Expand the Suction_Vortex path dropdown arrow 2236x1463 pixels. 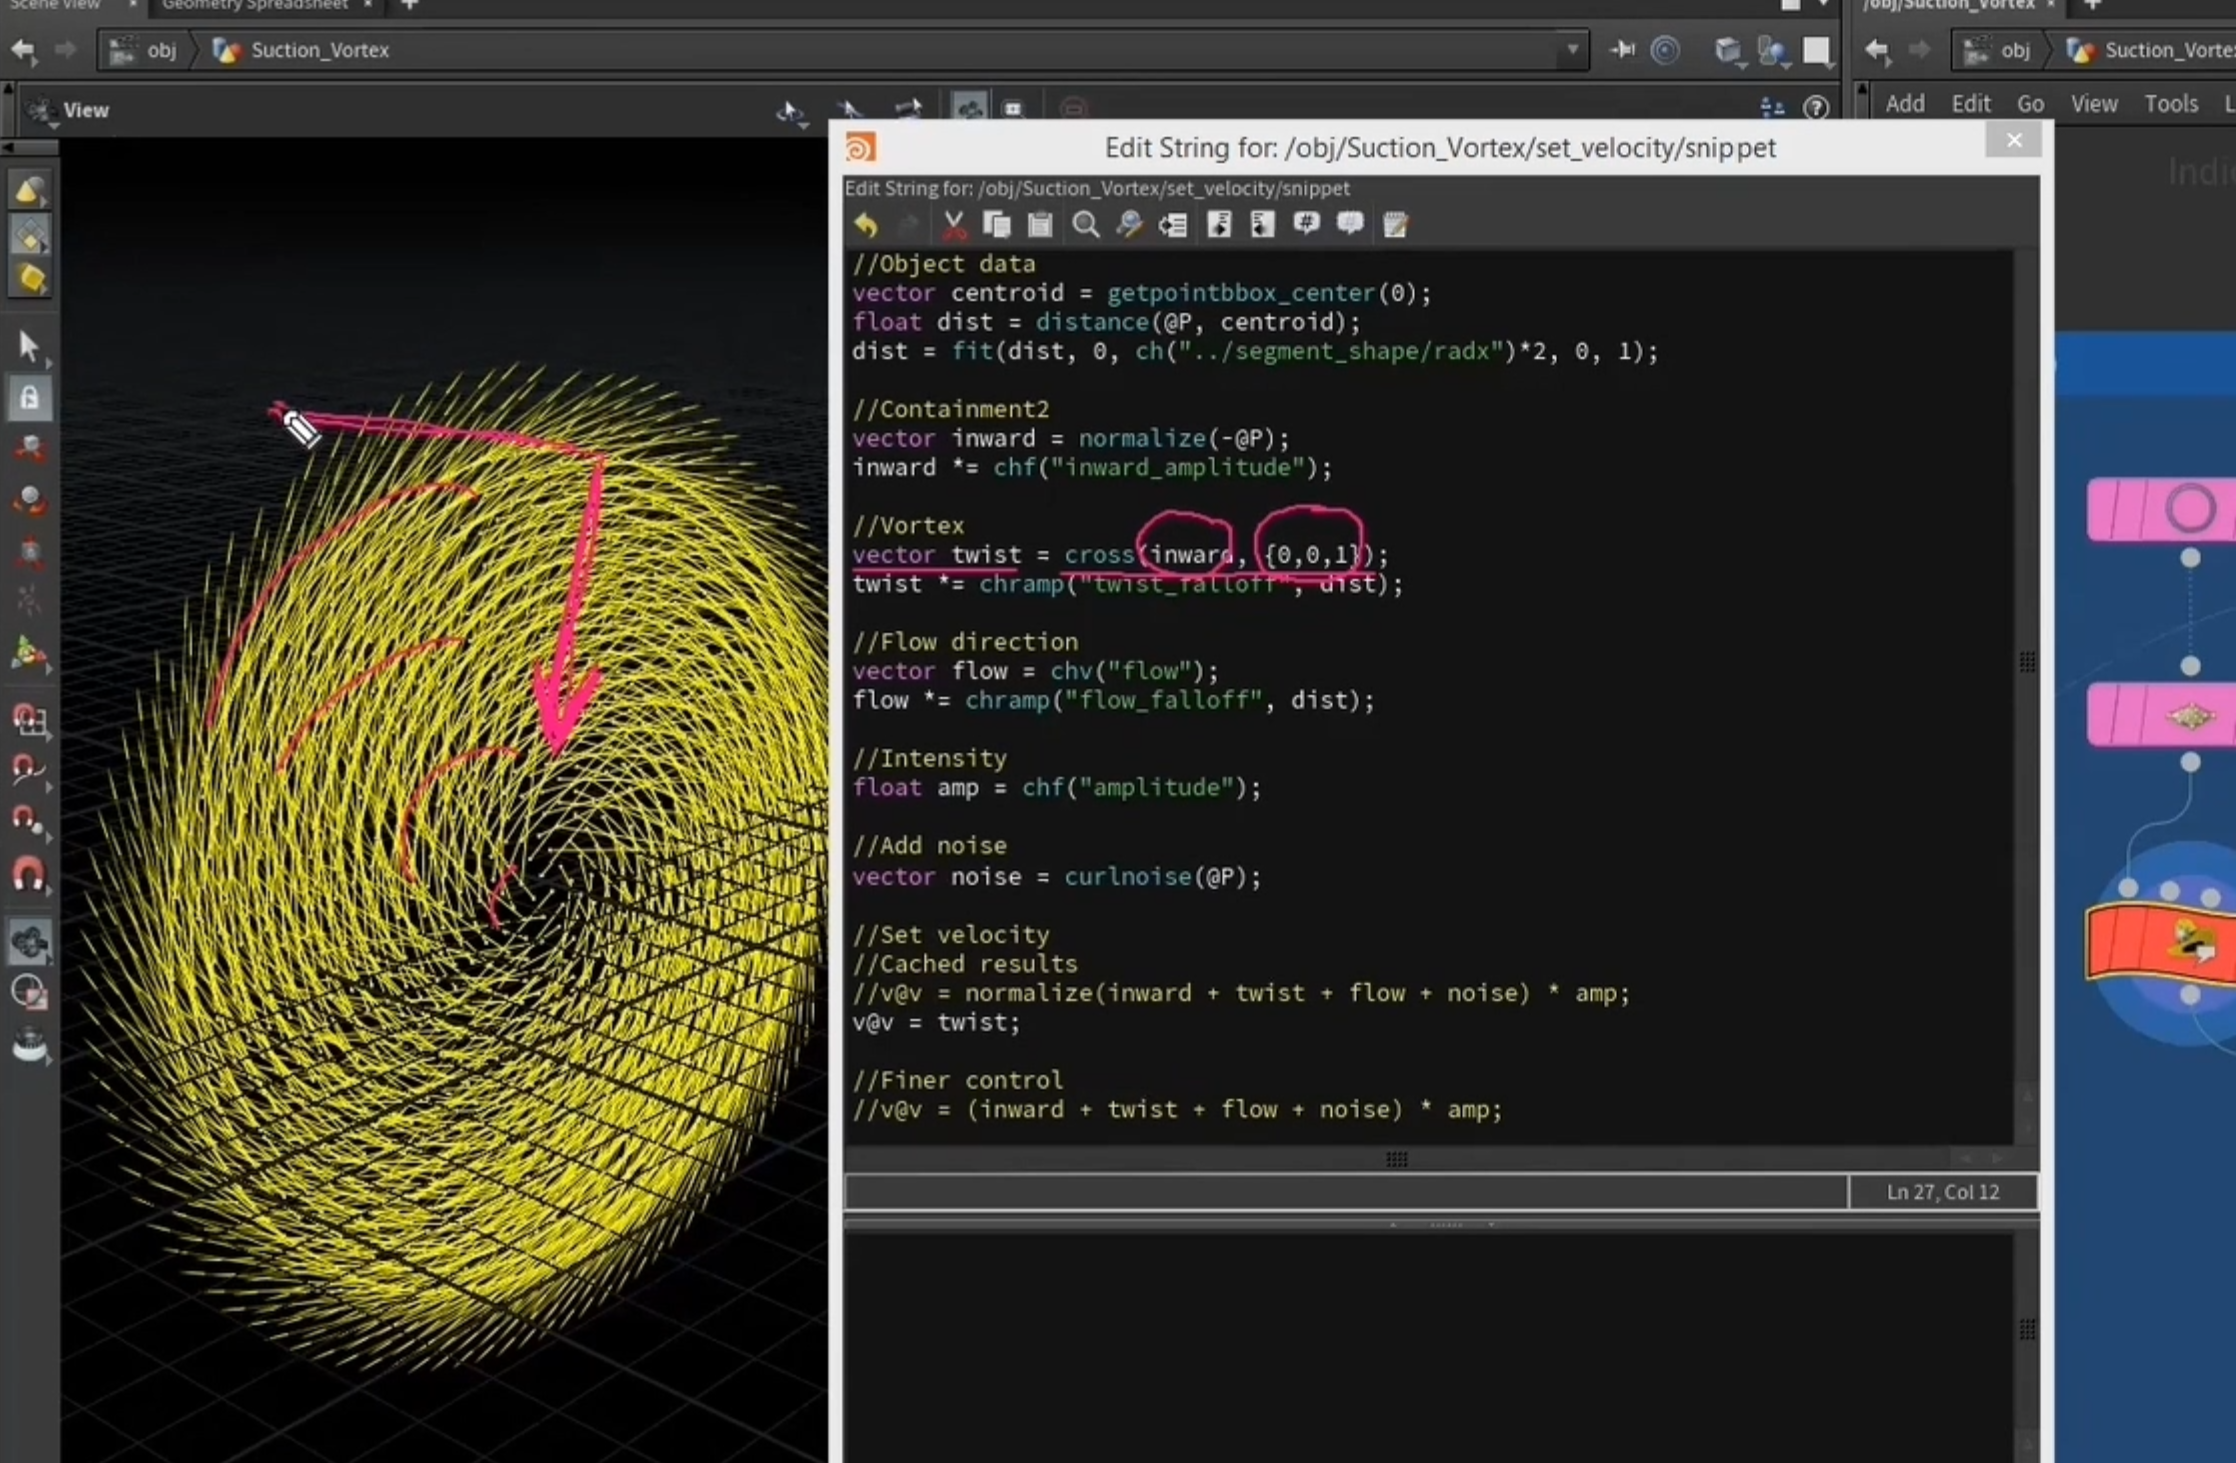pos(1572,49)
